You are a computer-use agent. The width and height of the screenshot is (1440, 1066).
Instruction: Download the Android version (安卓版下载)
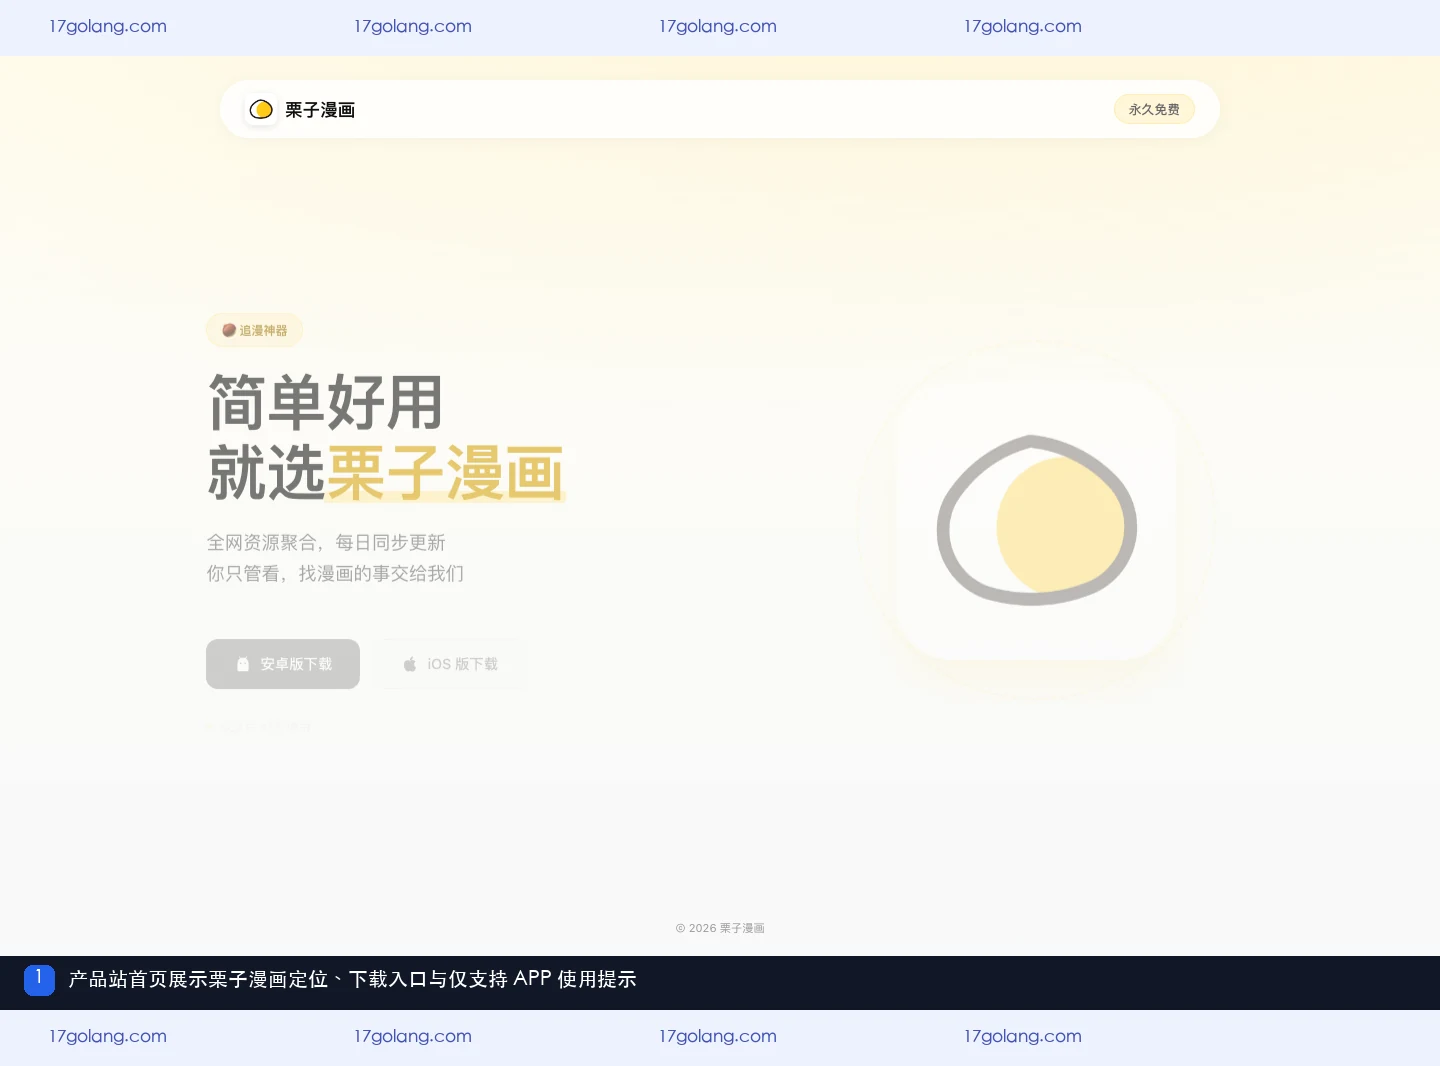click(283, 664)
